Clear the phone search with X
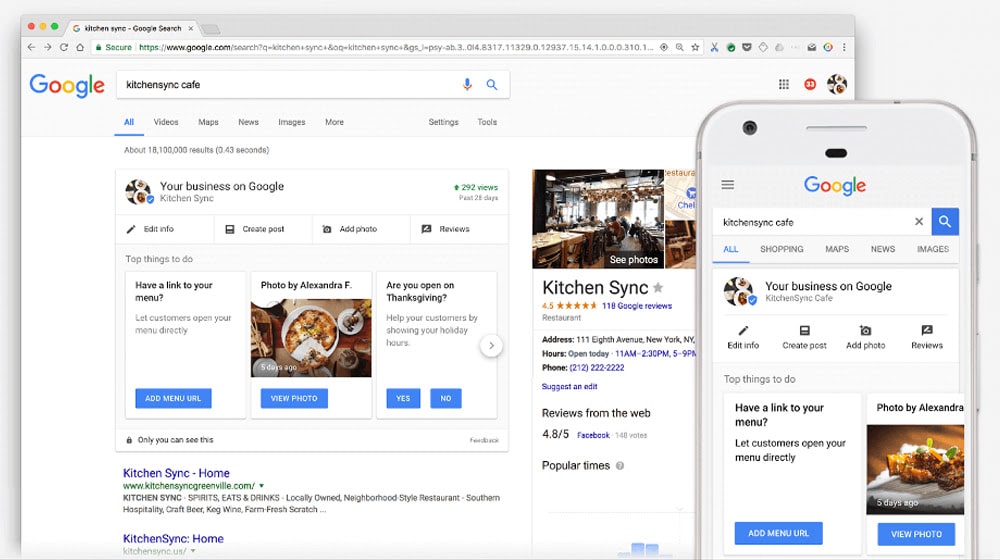The width and height of the screenshot is (1000, 560). coord(919,222)
